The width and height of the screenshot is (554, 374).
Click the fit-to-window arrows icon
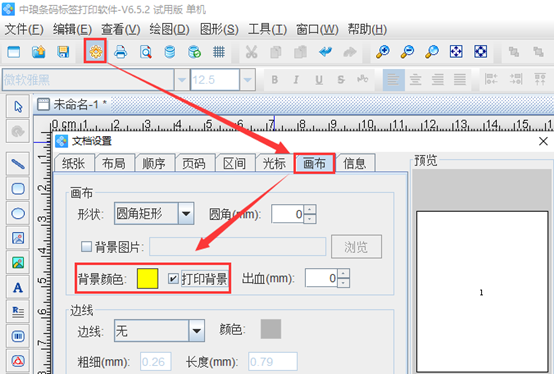tap(456, 52)
